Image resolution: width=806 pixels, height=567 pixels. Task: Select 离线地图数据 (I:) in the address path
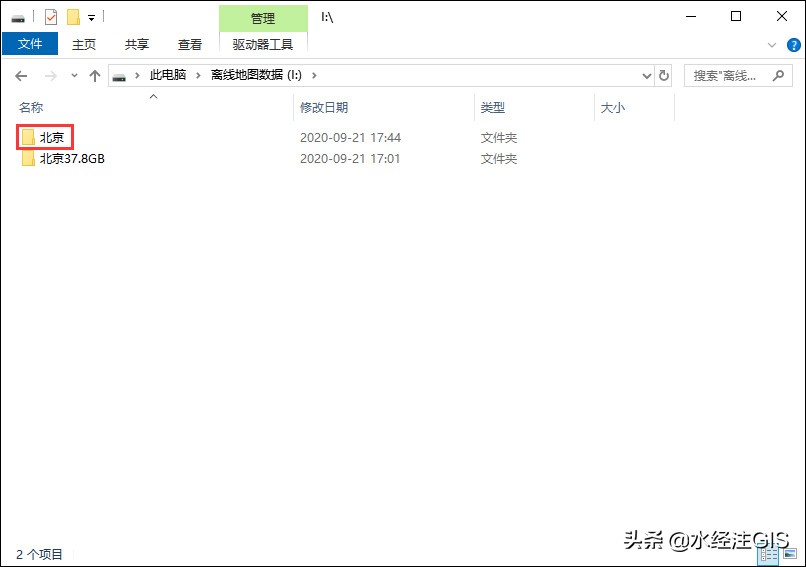(256, 75)
